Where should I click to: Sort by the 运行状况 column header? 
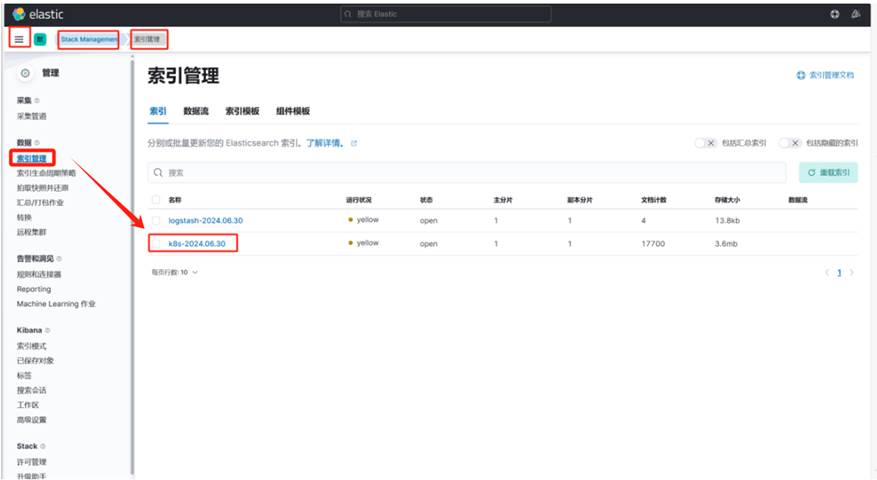[359, 200]
